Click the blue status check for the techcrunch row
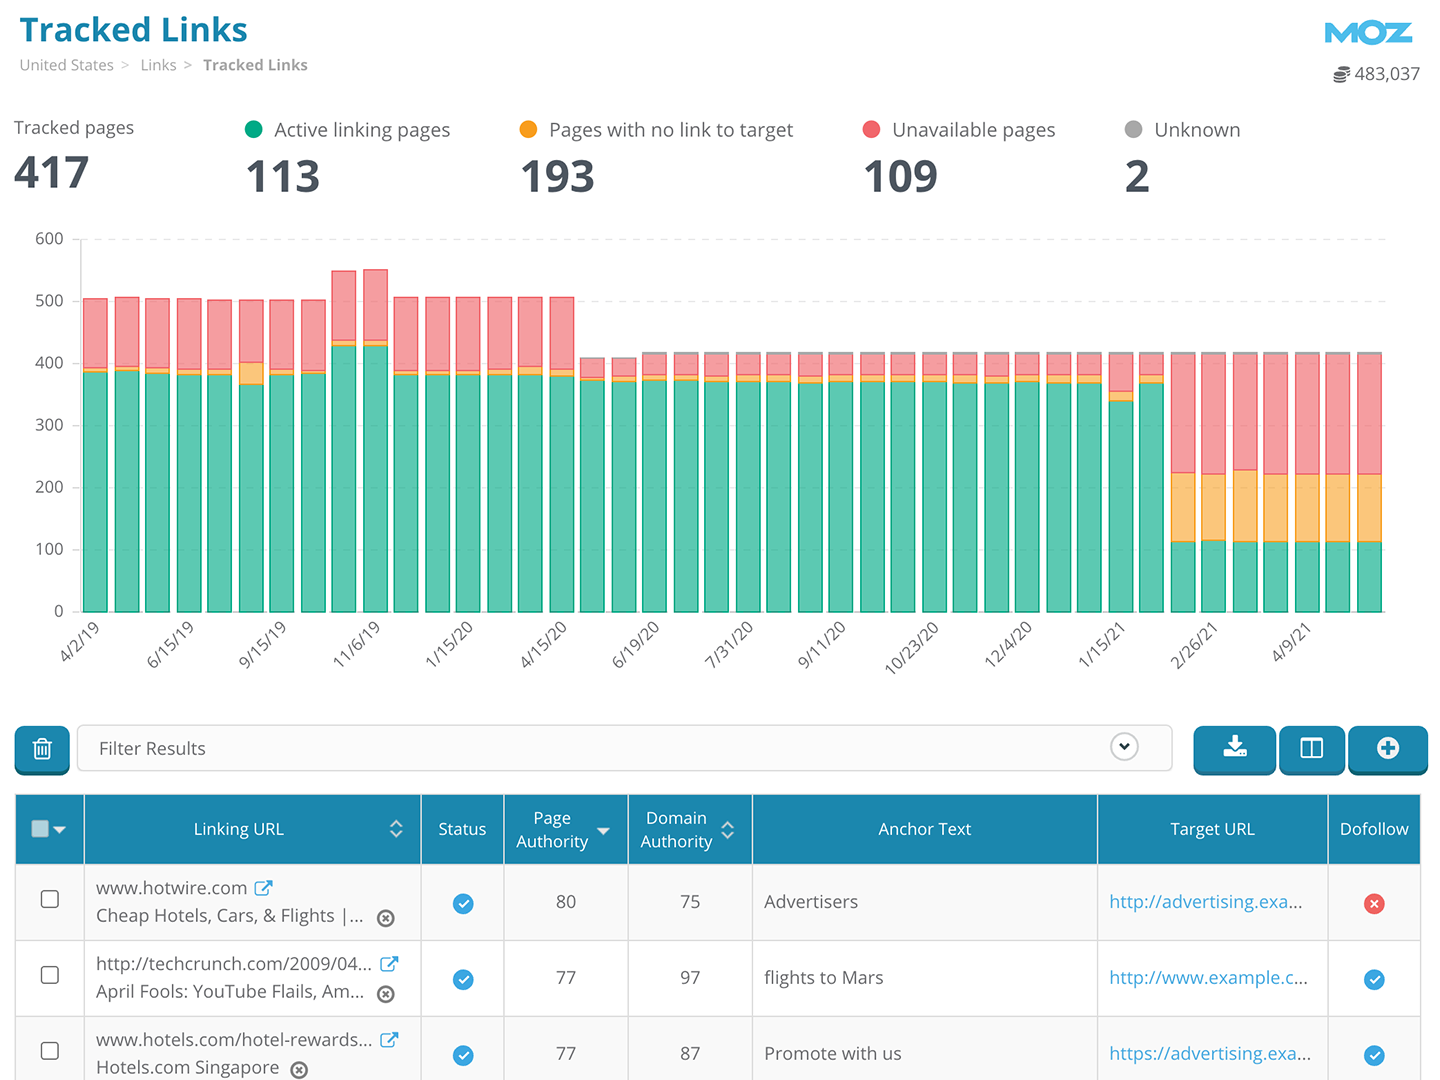The height and width of the screenshot is (1080, 1440). (x=462, y=980)
